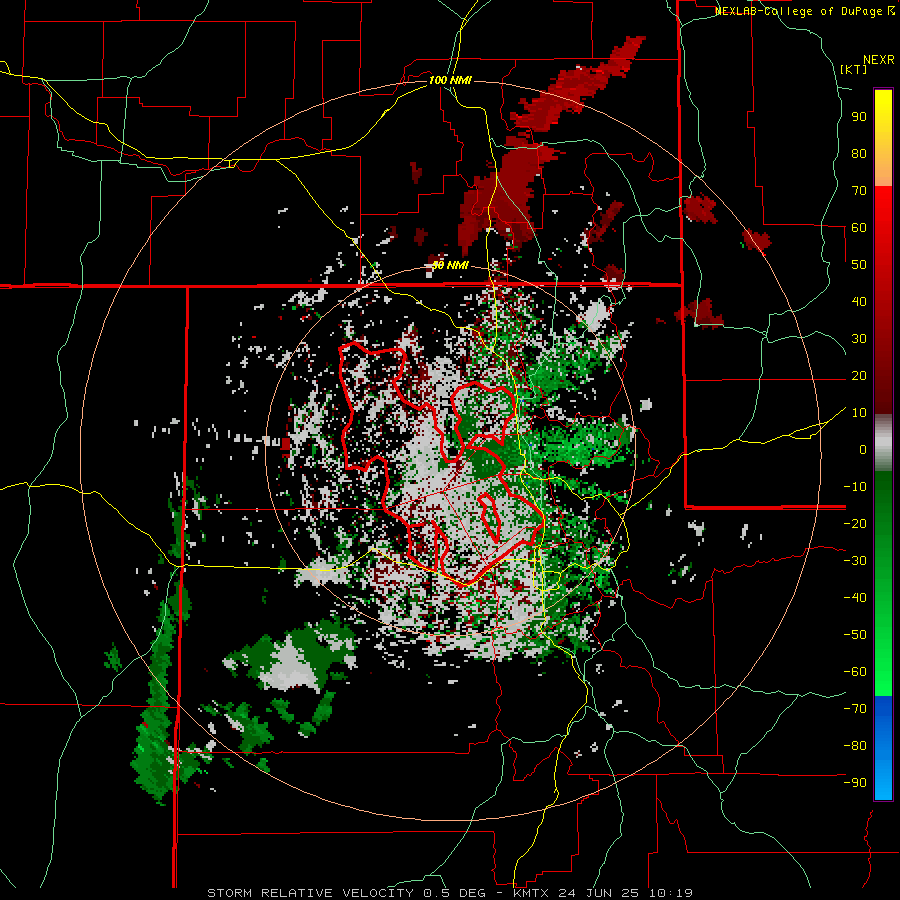
Task: Click the -30 scale label
Action: pos(855,561)
